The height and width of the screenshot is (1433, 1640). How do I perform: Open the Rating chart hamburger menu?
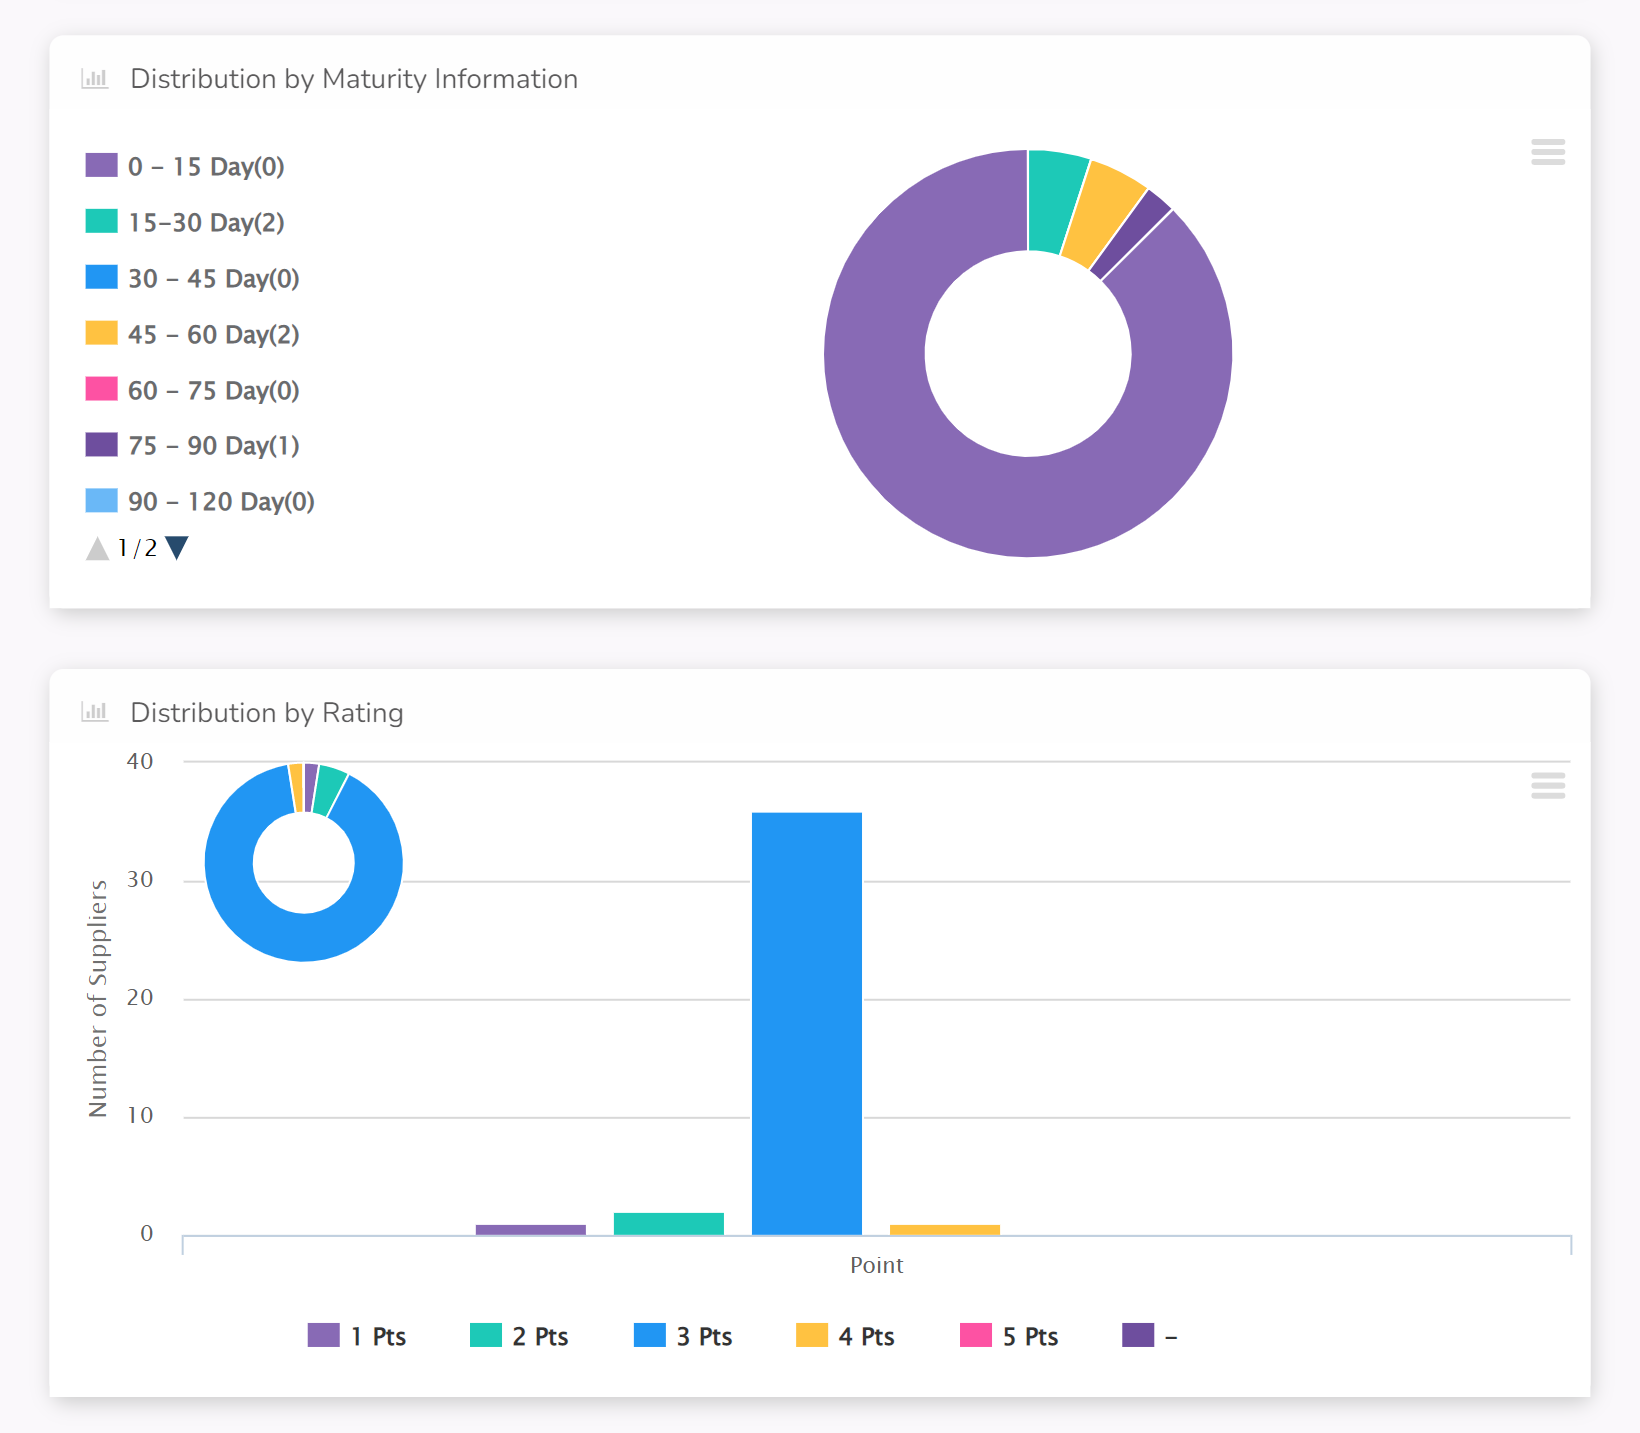(x=1548, y=786)
